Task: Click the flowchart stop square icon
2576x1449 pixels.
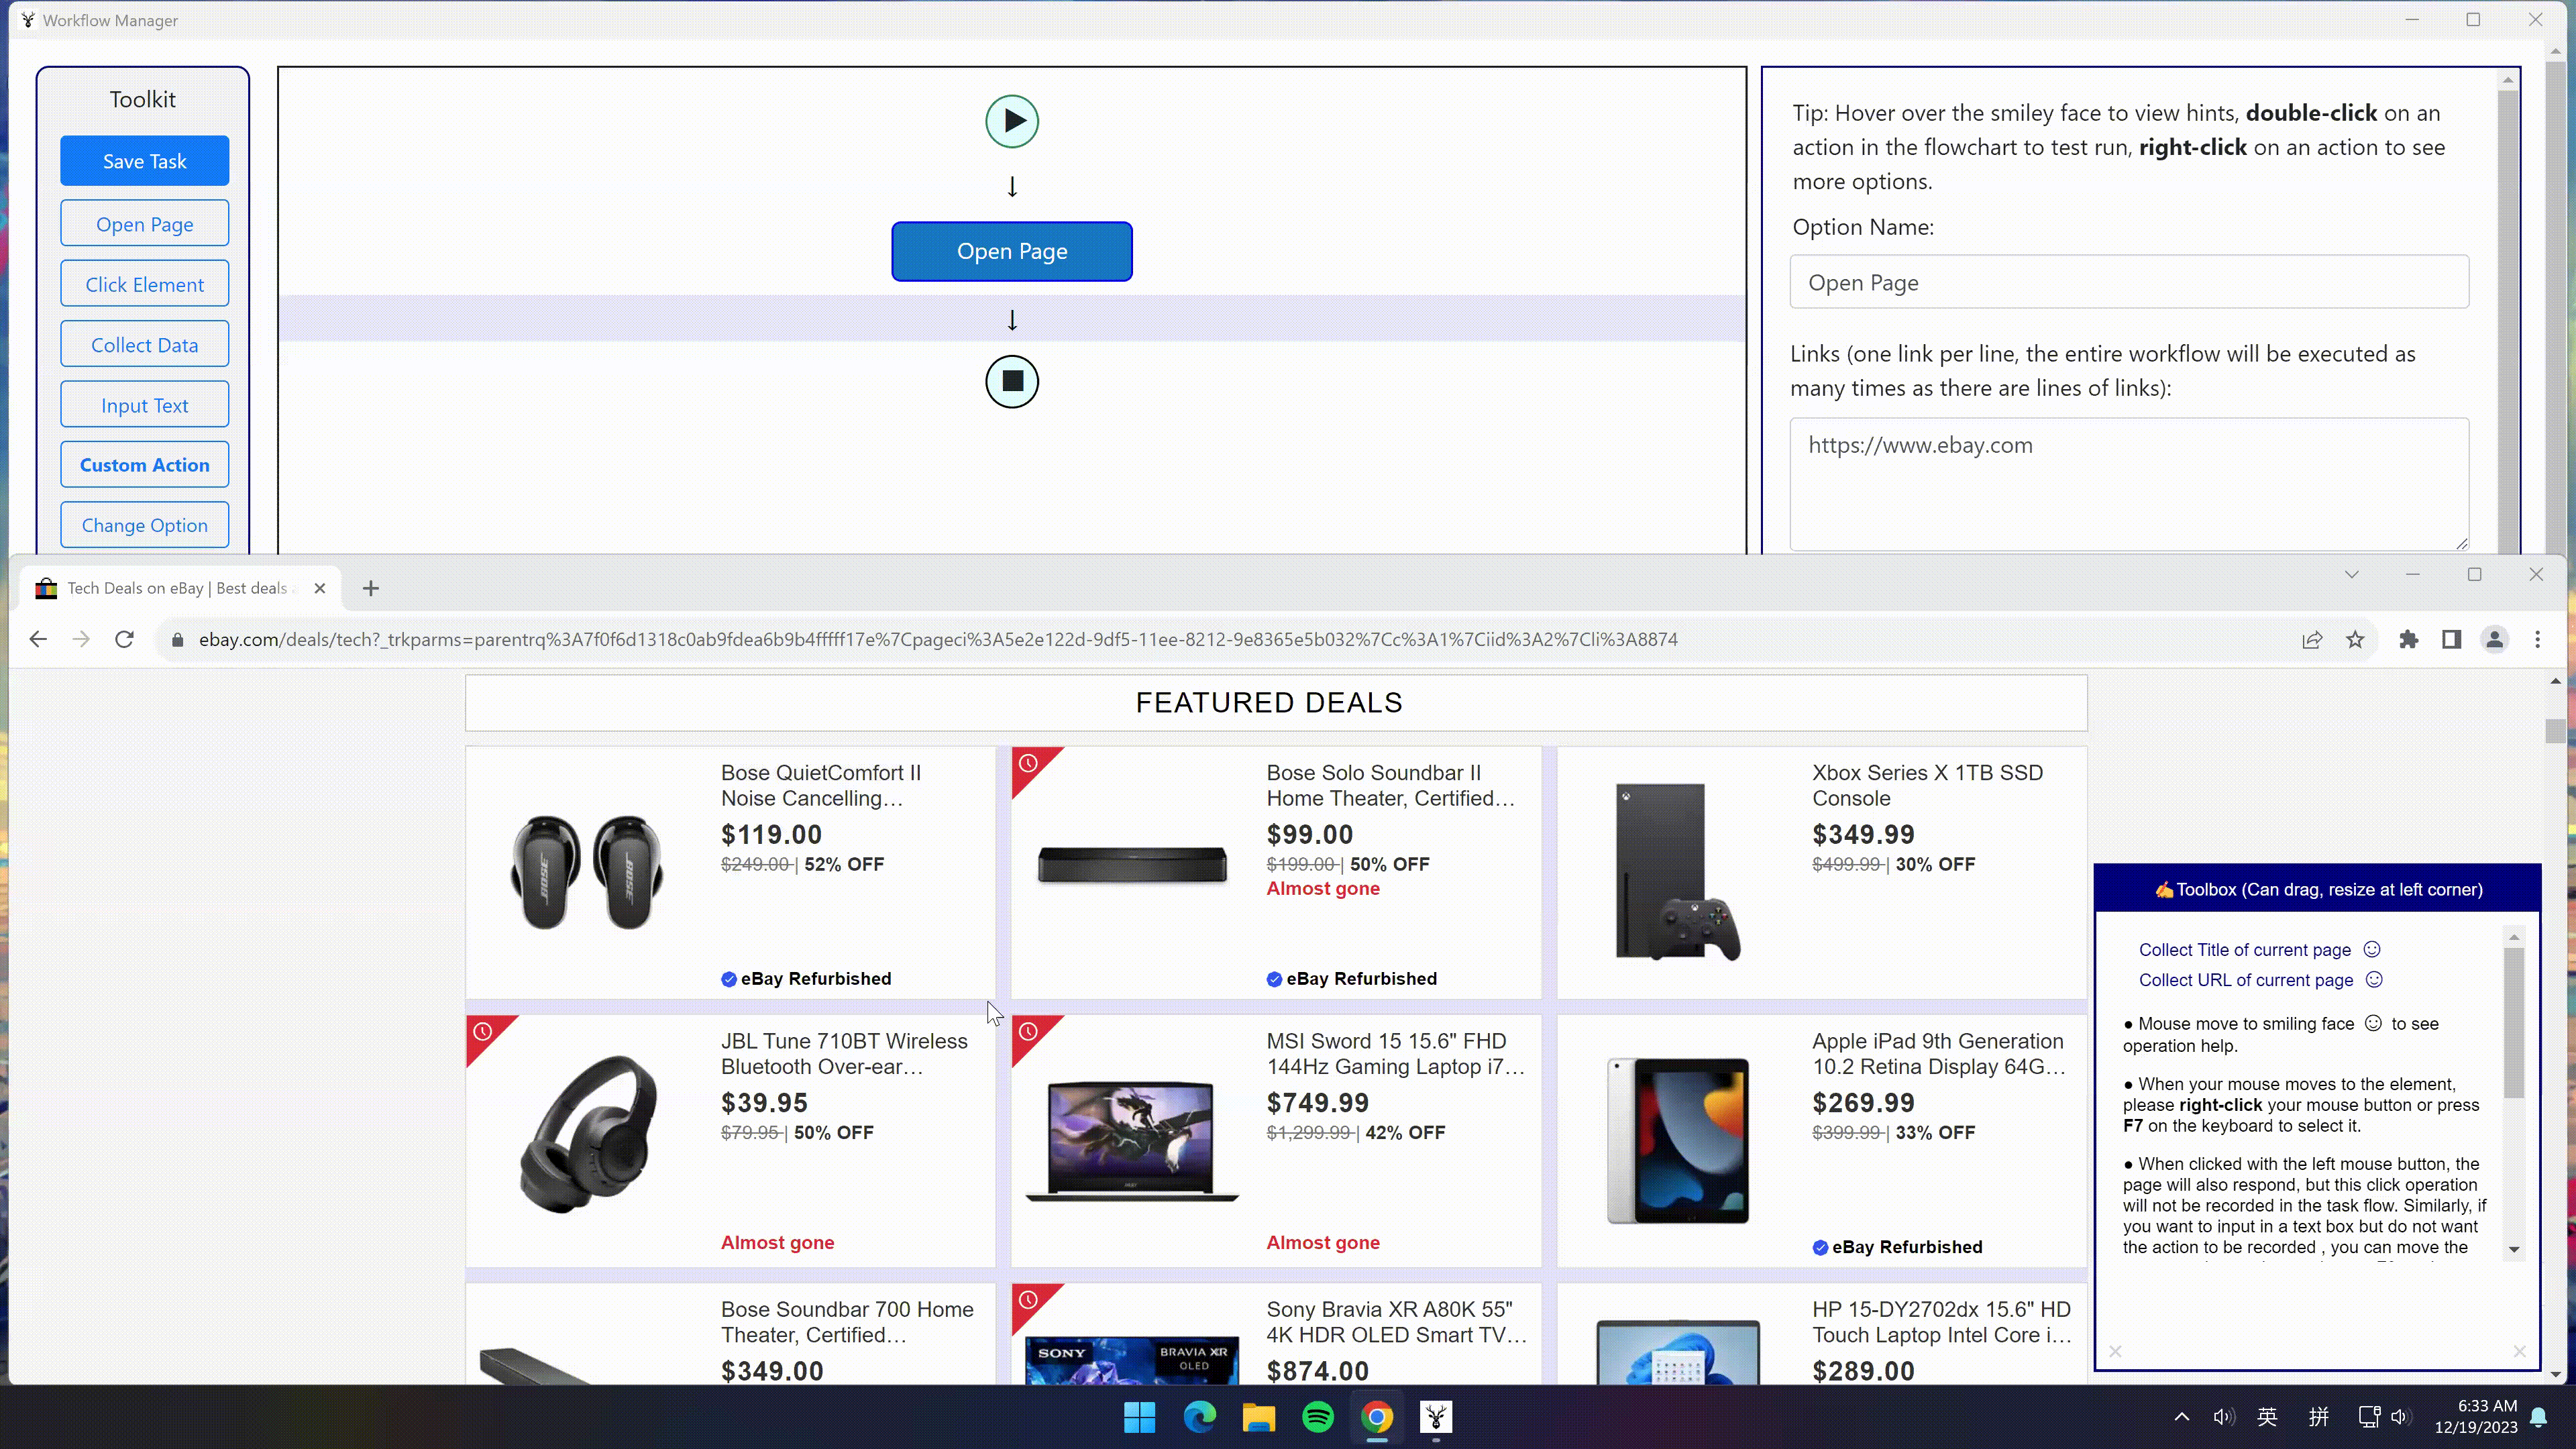Action: coord(1011,381)
